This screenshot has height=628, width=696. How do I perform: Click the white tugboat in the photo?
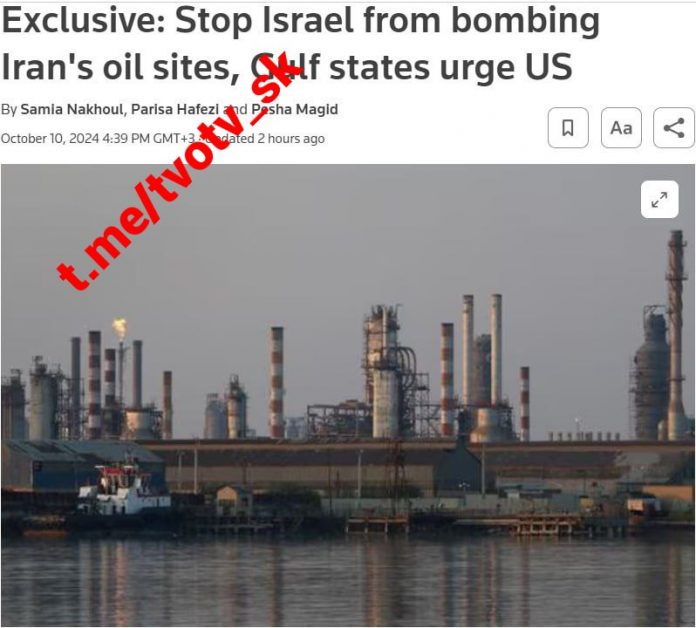click(x=124, y=491)
